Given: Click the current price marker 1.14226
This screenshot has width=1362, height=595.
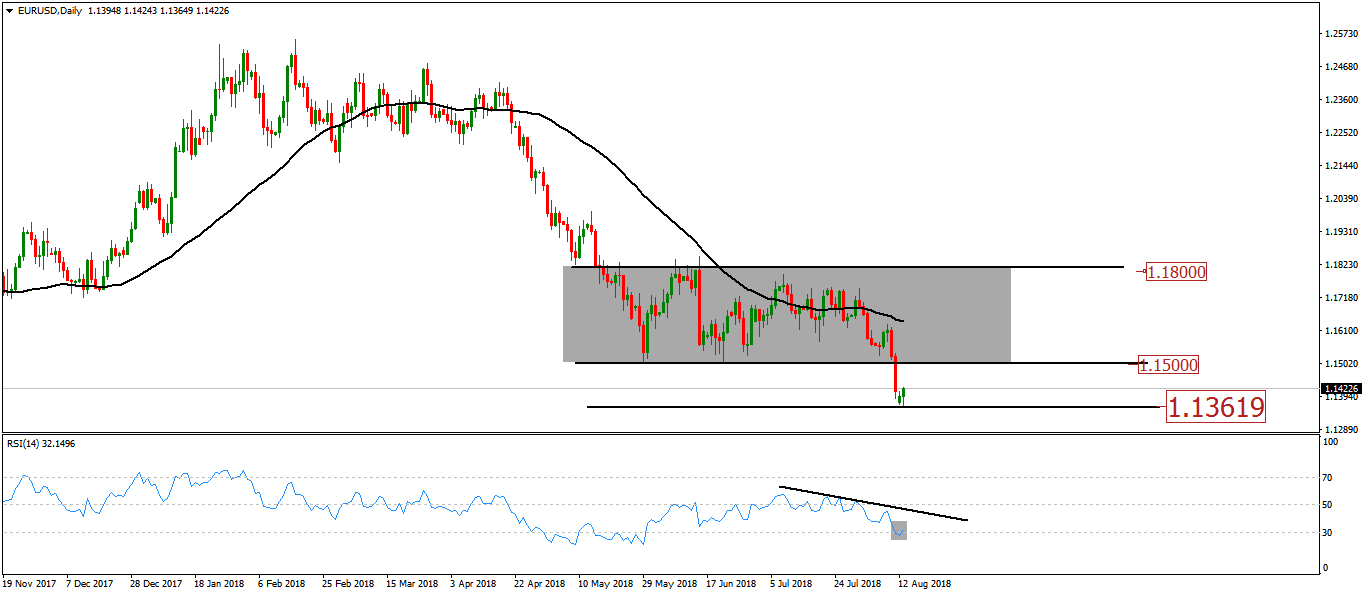Looking at the screenshot, I should pos(1338,388).
